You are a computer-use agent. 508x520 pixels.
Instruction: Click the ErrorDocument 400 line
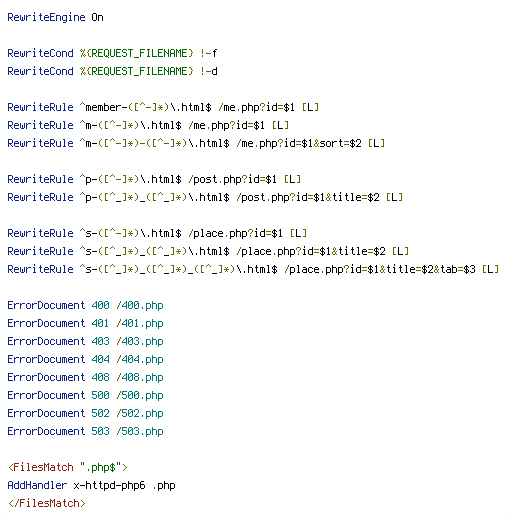(x=85, y=305)
